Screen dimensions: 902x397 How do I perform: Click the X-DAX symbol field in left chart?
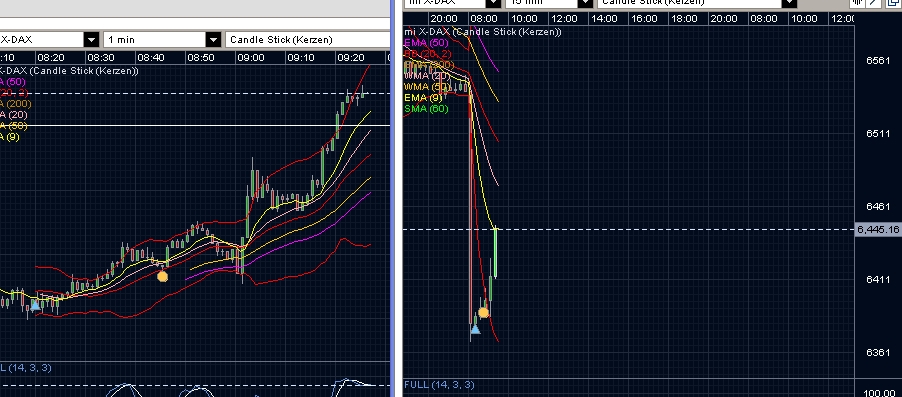41,40
